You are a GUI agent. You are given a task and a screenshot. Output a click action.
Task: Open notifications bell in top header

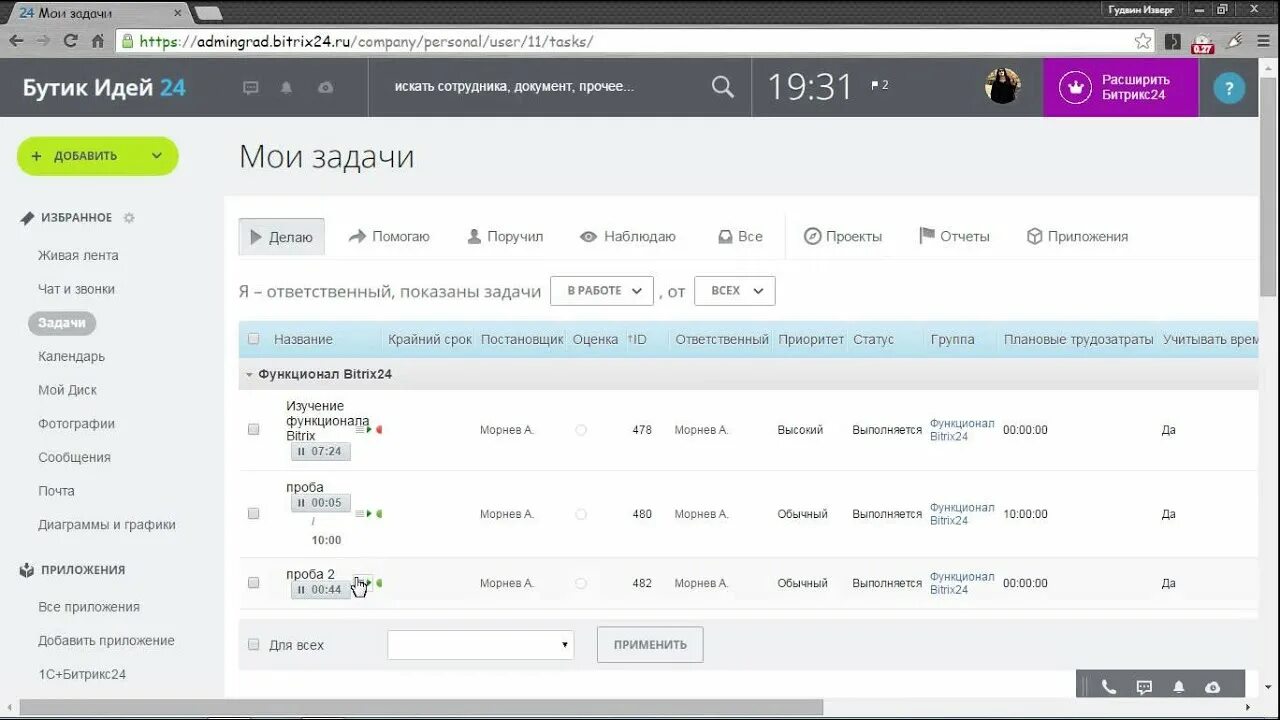[x=286, y=88]
